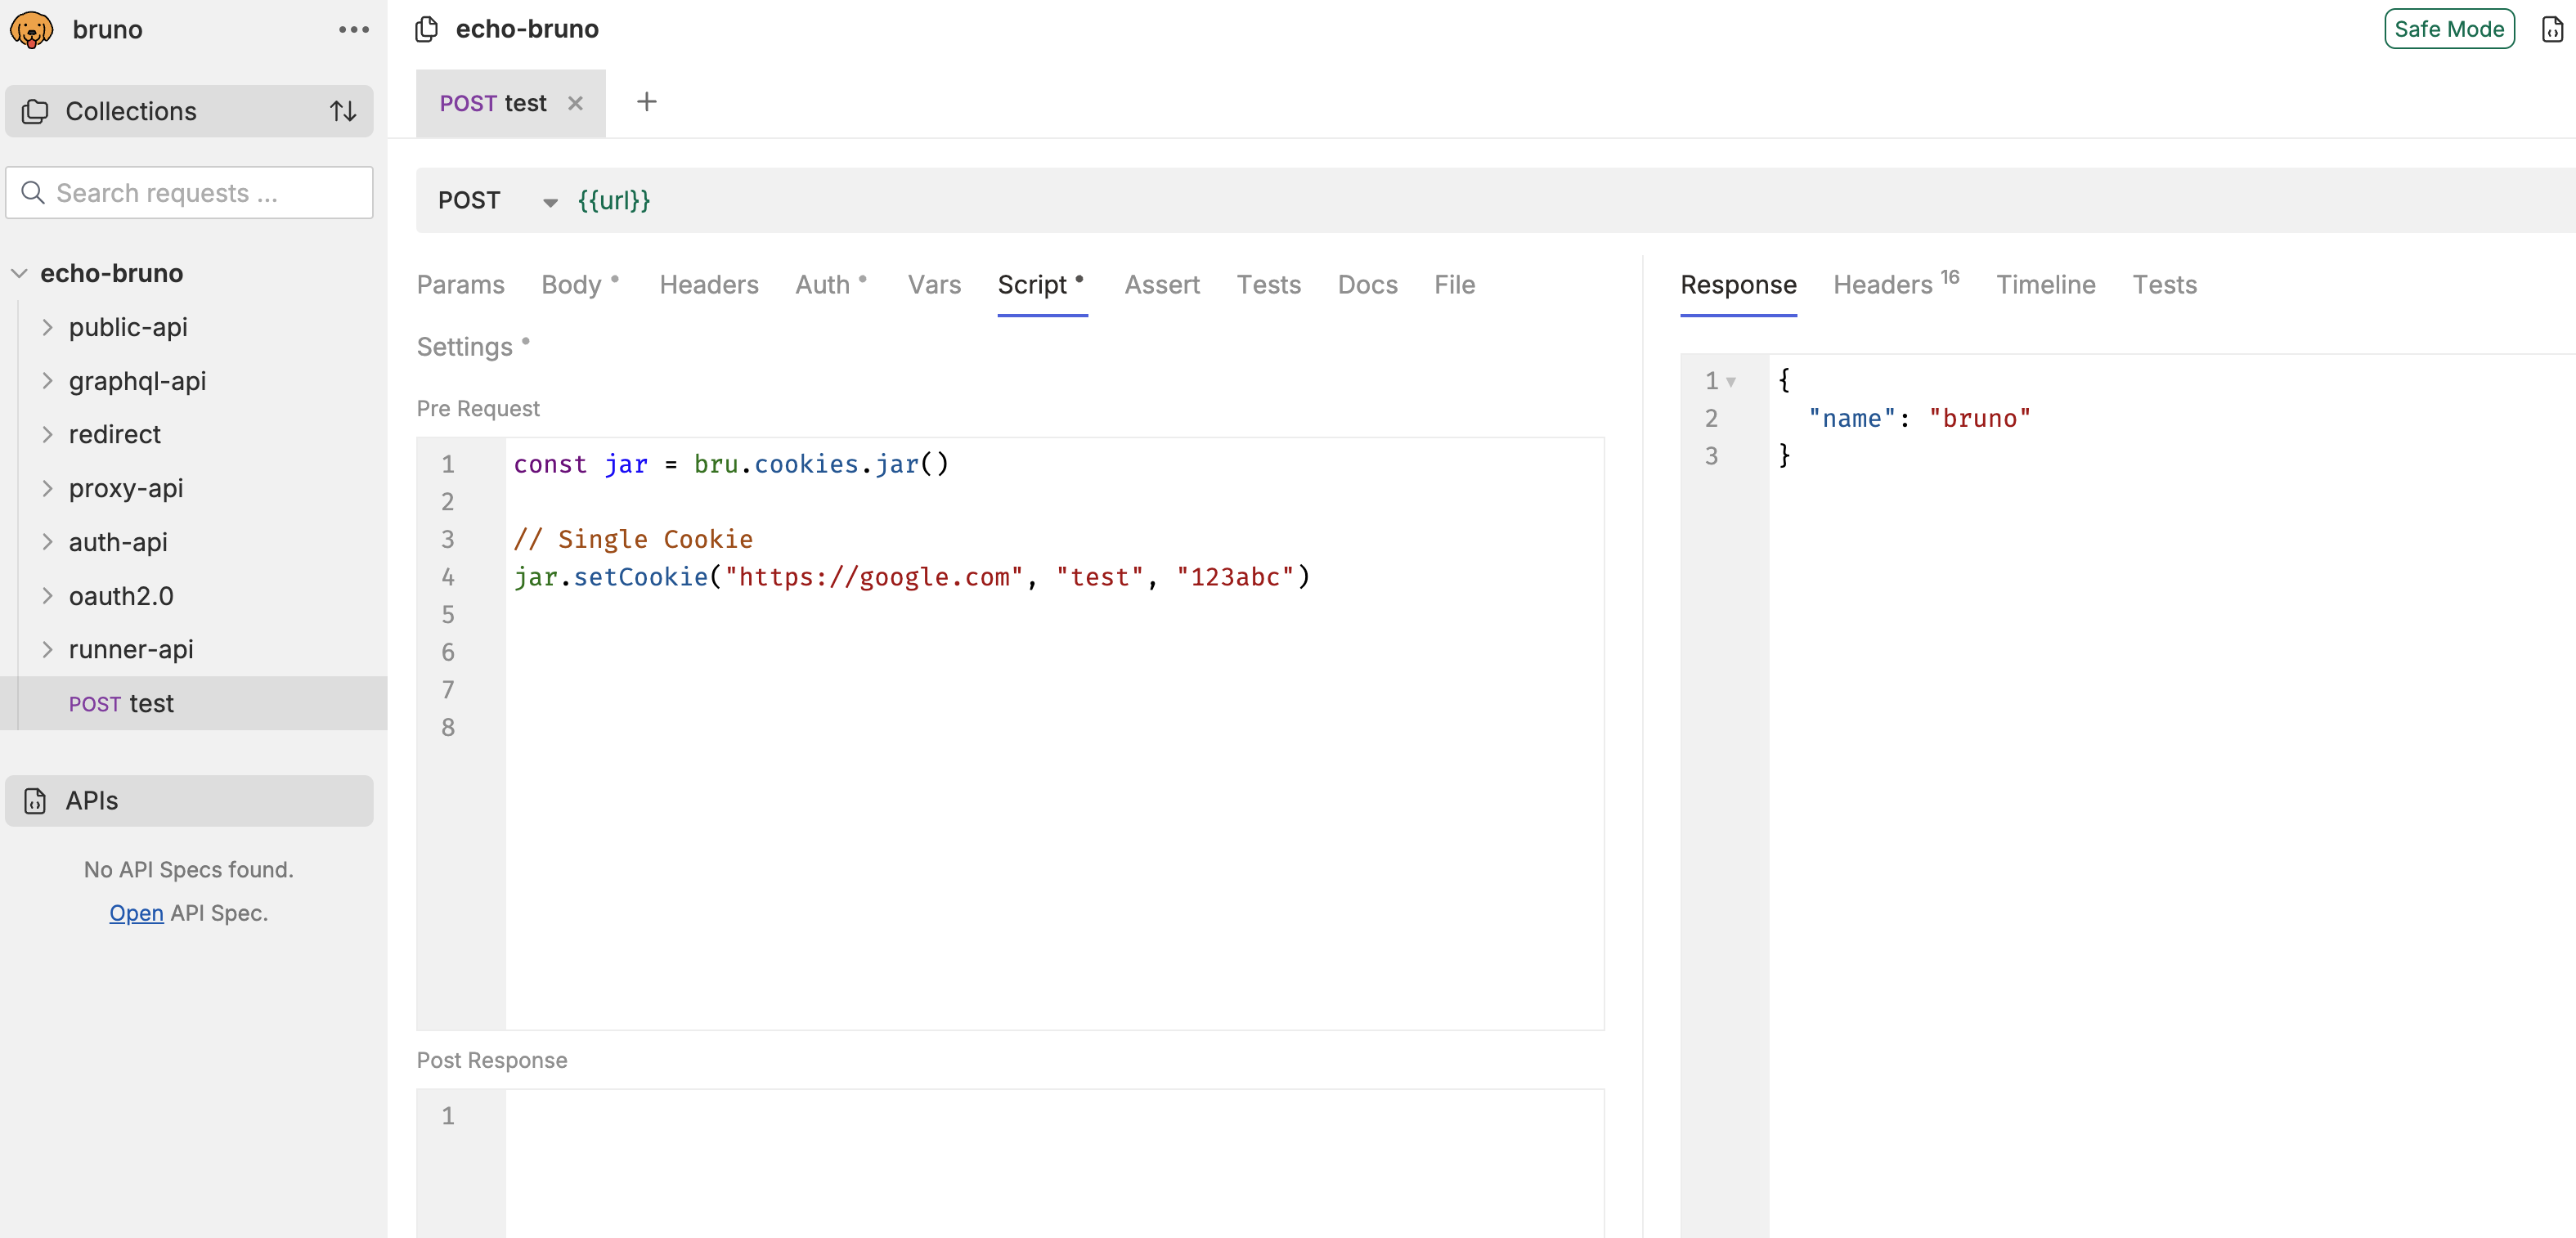Open the POST method dropdown
Viewport: 2576px width, 1238px height.
pyautogui.click(x=550, y=201)
